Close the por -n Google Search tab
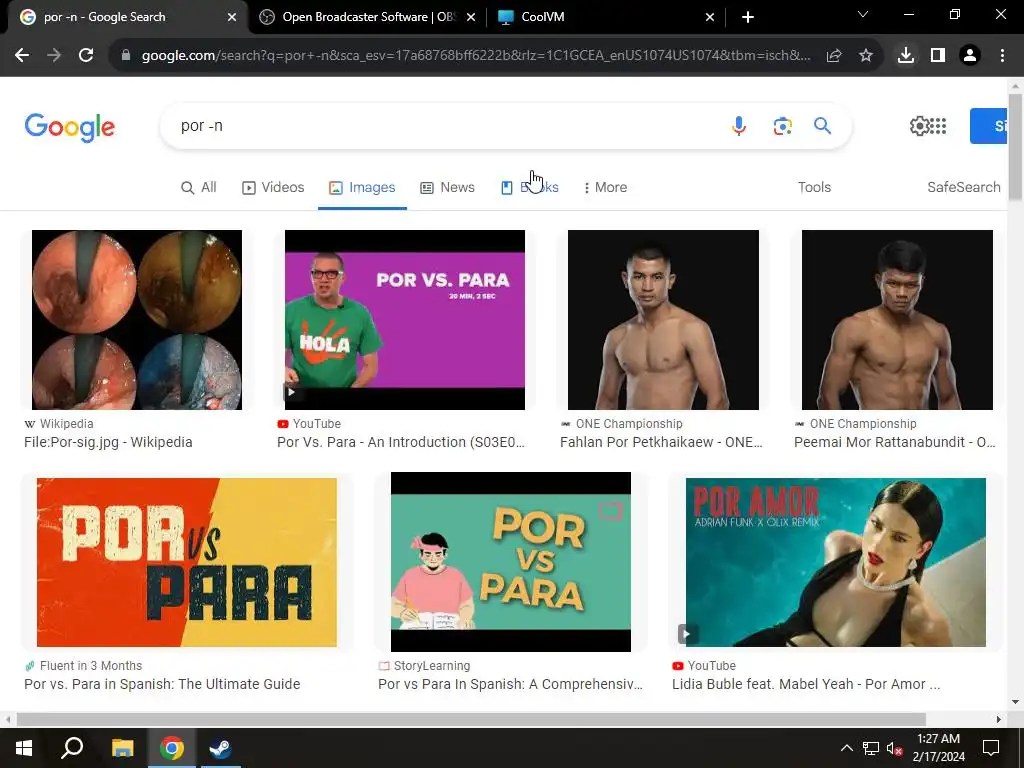The image size is (1024, 768). coord(232,17)
